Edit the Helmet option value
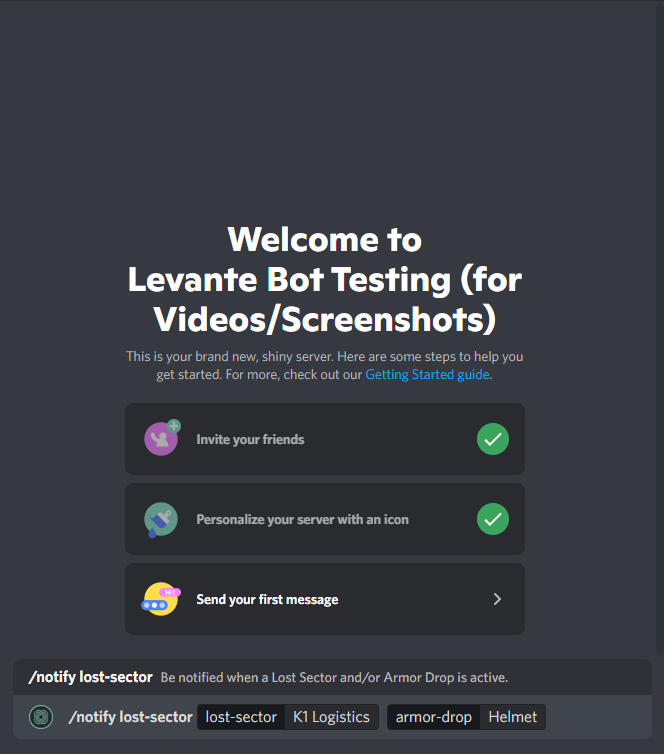The image size is (664, 754). tap(513, 717)
